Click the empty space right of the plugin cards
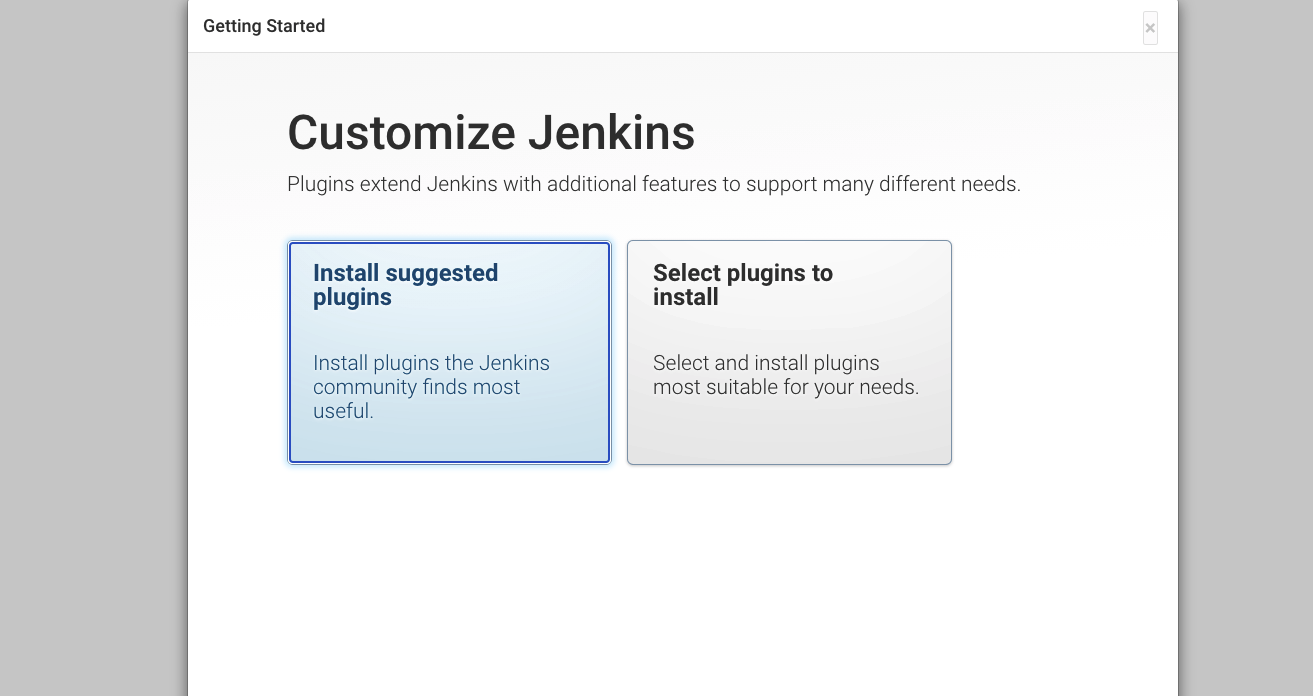 [1060, 352]
